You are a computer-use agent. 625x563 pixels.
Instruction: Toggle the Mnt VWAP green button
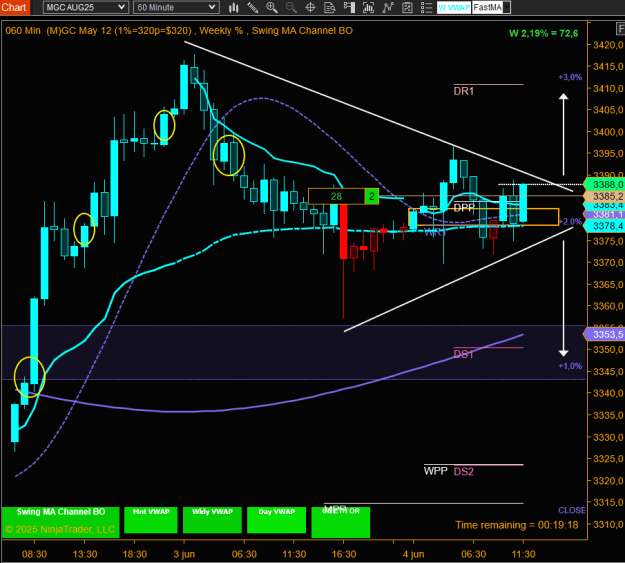(x=151, y=520)
